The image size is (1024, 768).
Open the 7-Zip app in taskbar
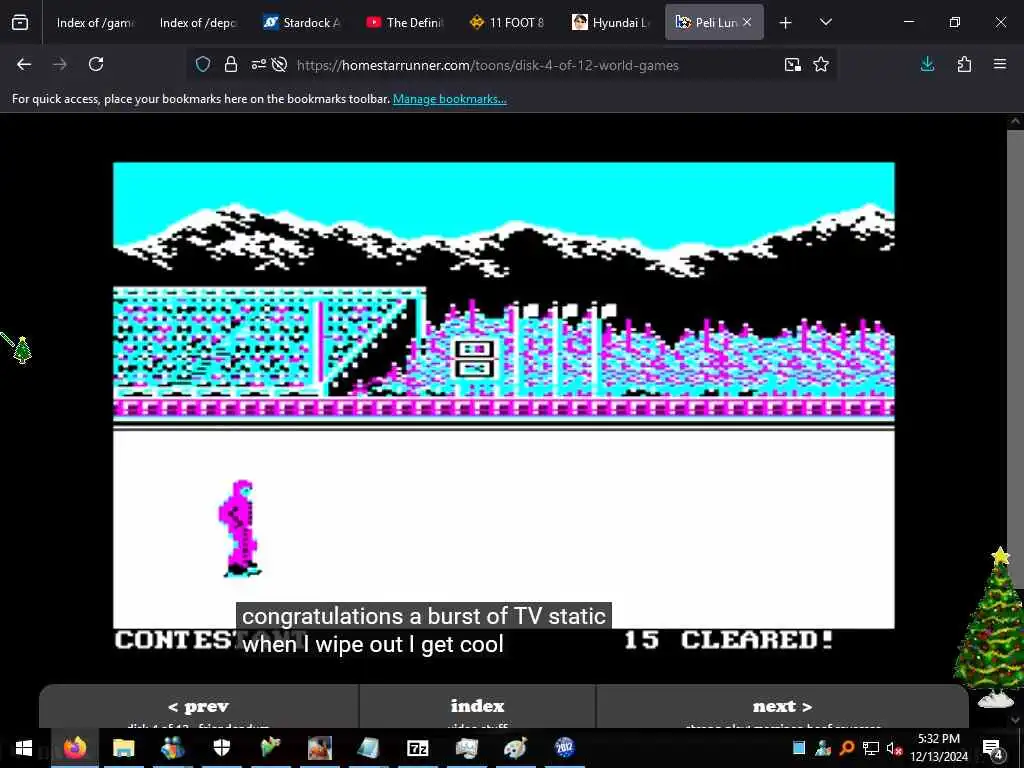417,748
